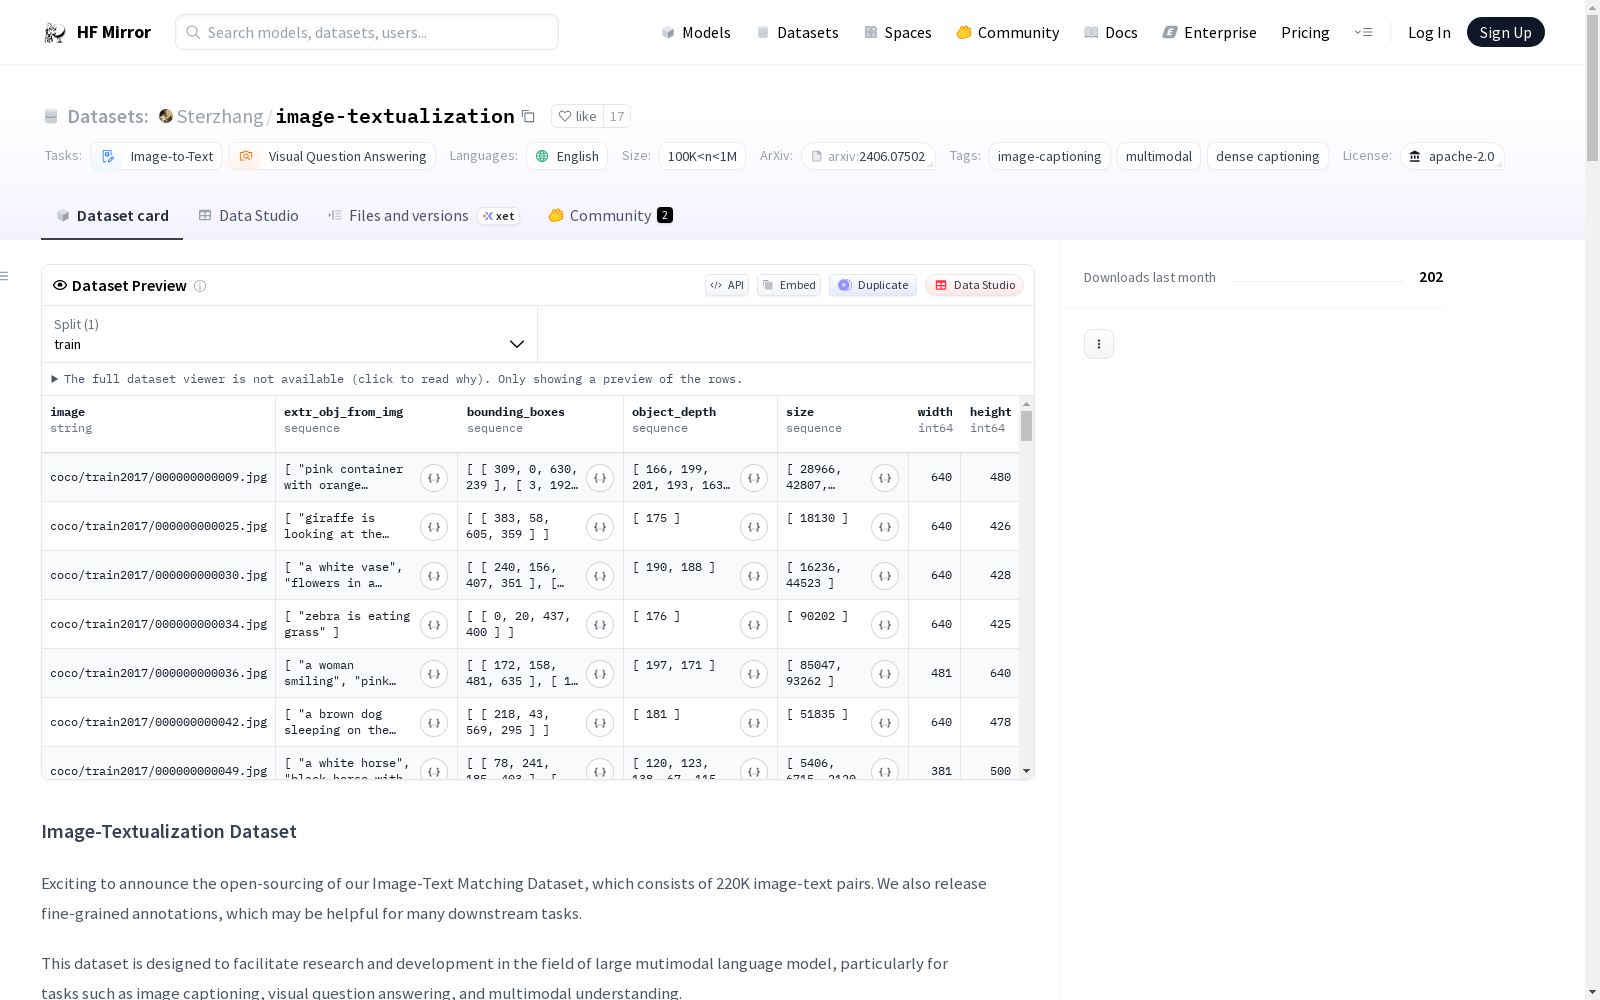Expand size cell for 000000000030.jpg
This screenshot has height=1000, width=1600.
885,576
